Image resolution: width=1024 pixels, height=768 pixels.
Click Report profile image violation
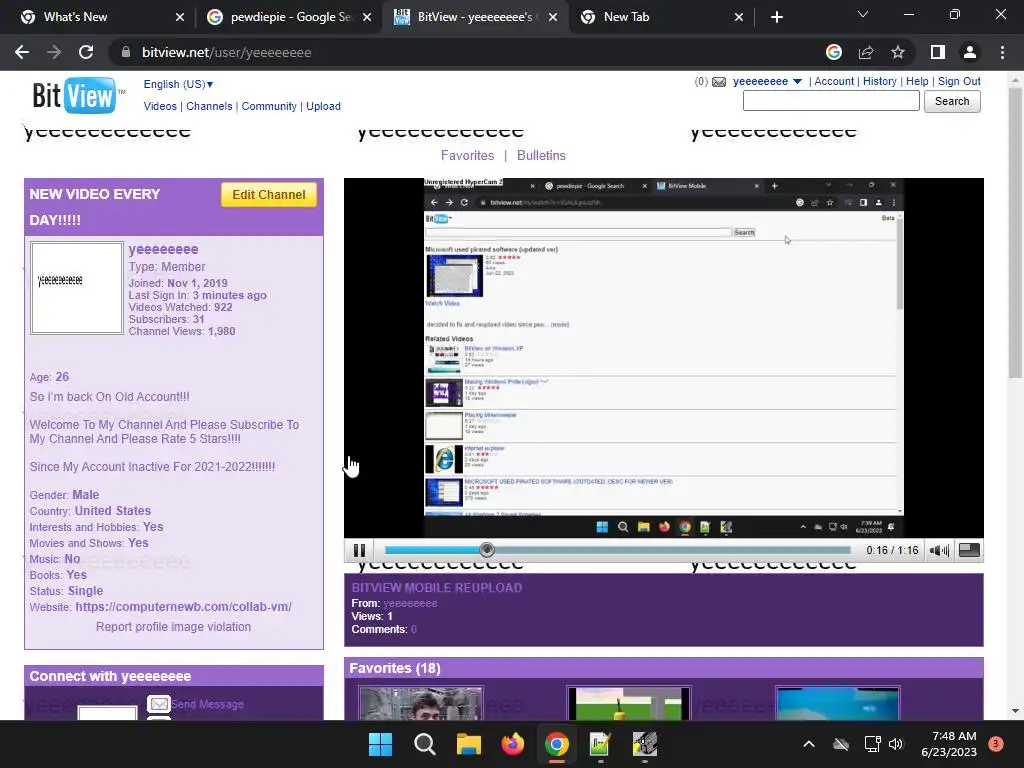pyautogui.click(x=173, y=627)
